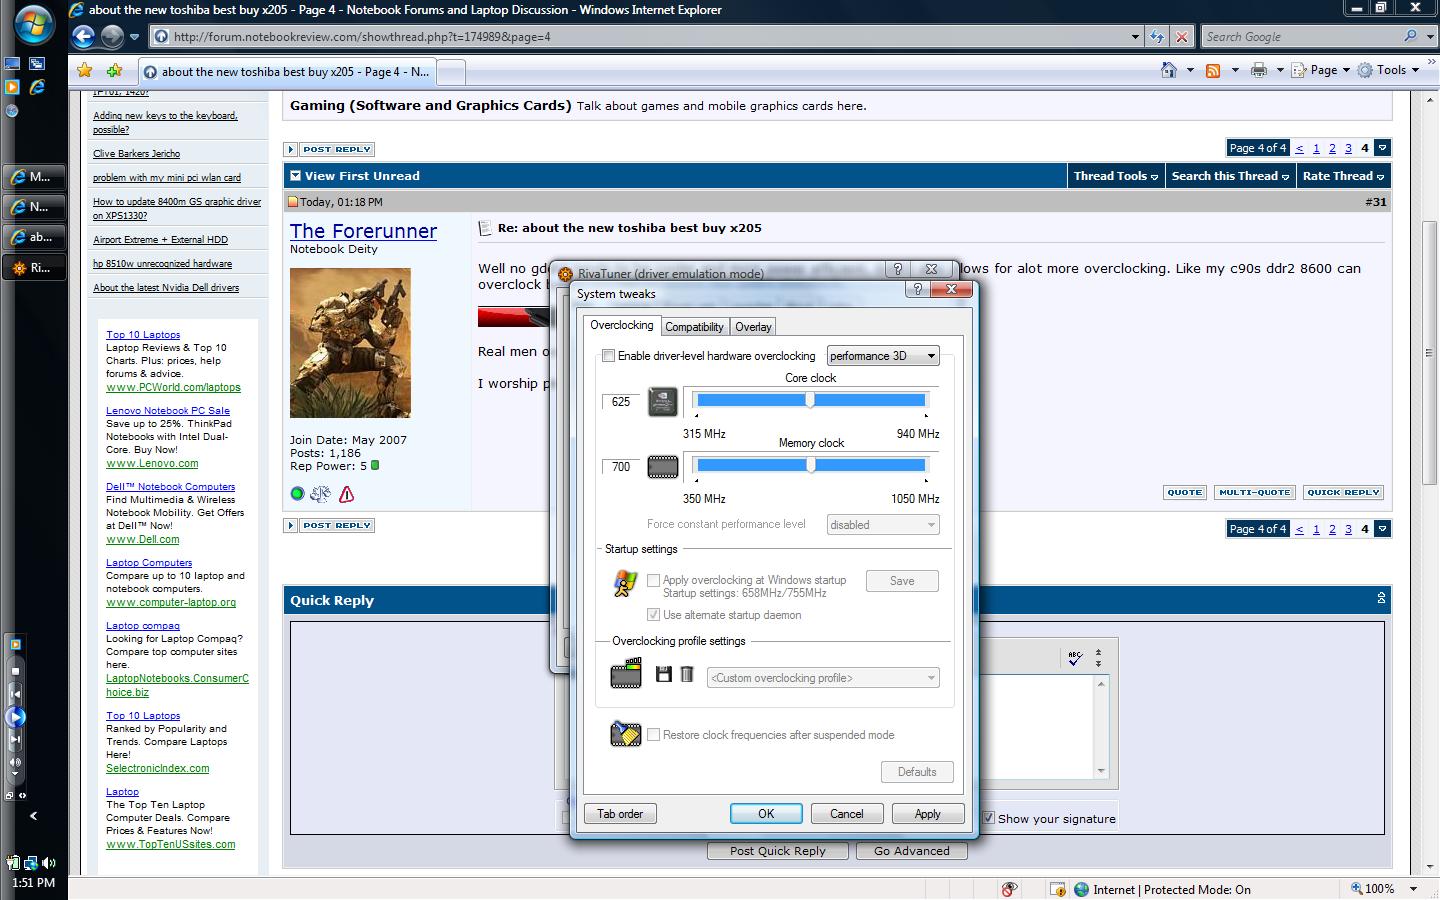Click the network connection icon in system tray
The image size is (1440, 900).
click(x=31, y=862)
